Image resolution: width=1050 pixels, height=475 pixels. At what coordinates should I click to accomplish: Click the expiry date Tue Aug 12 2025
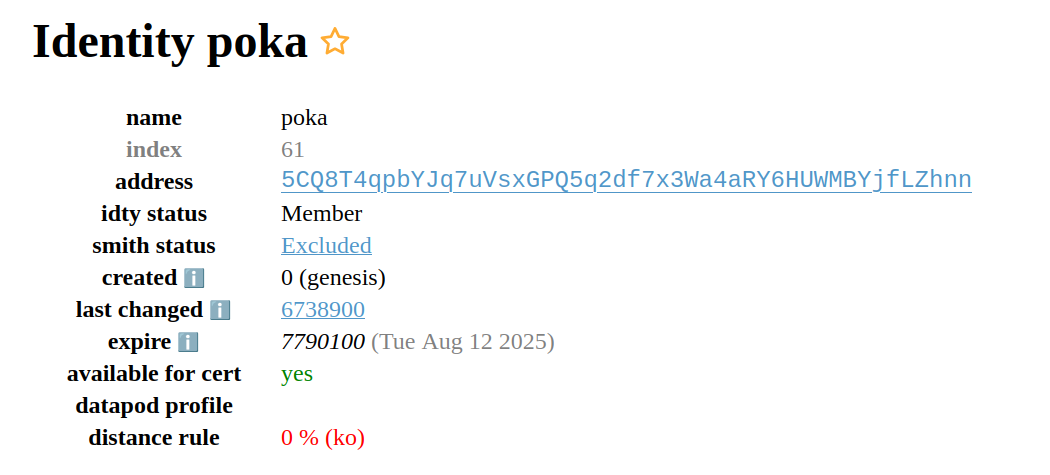pyautogui.click(x=463, y=342)
